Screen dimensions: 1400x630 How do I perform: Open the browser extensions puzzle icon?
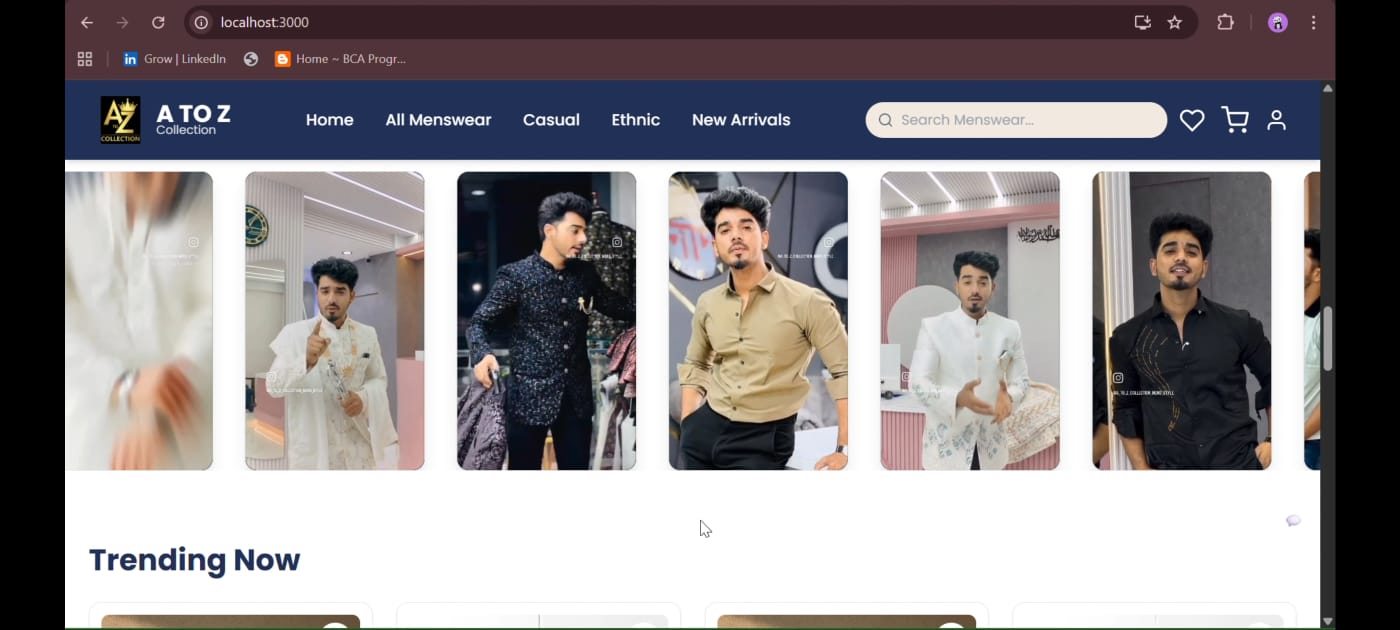[1225, 22]
